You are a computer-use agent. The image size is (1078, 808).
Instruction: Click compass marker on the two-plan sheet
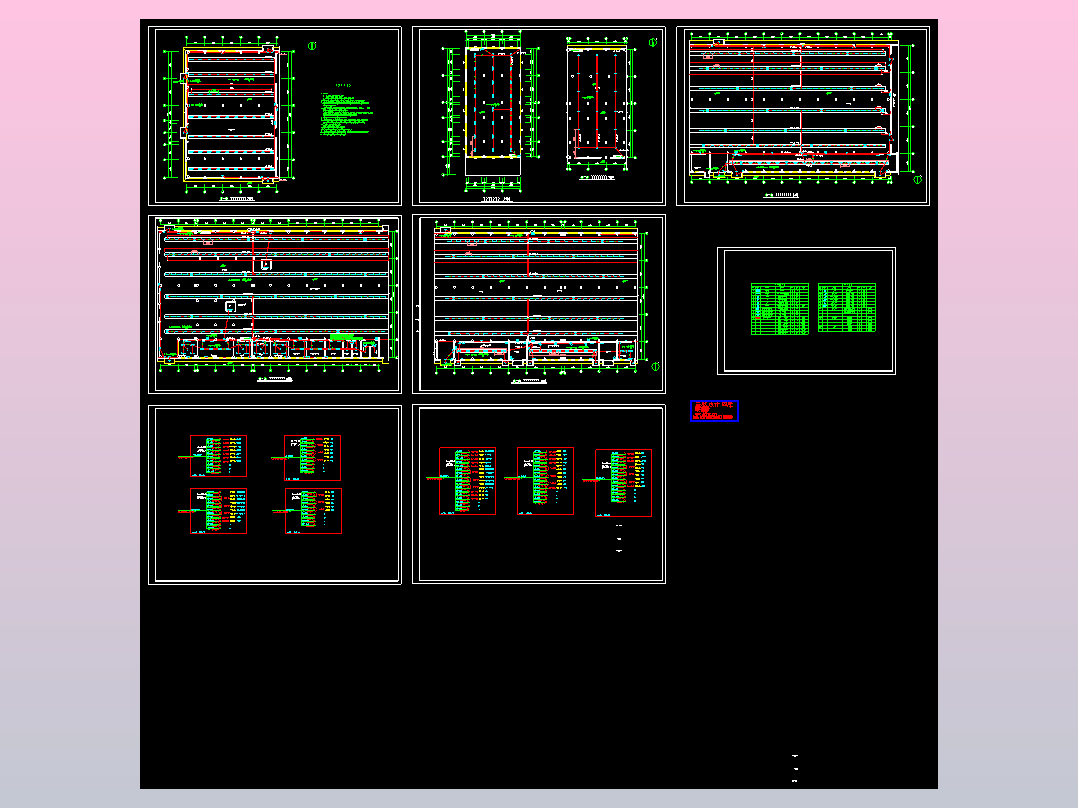653,43
